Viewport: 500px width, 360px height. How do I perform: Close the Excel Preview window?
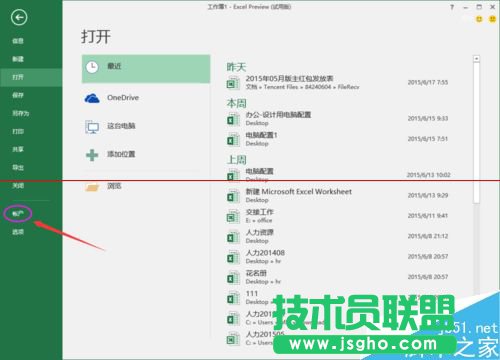click(x=492, y=7)
